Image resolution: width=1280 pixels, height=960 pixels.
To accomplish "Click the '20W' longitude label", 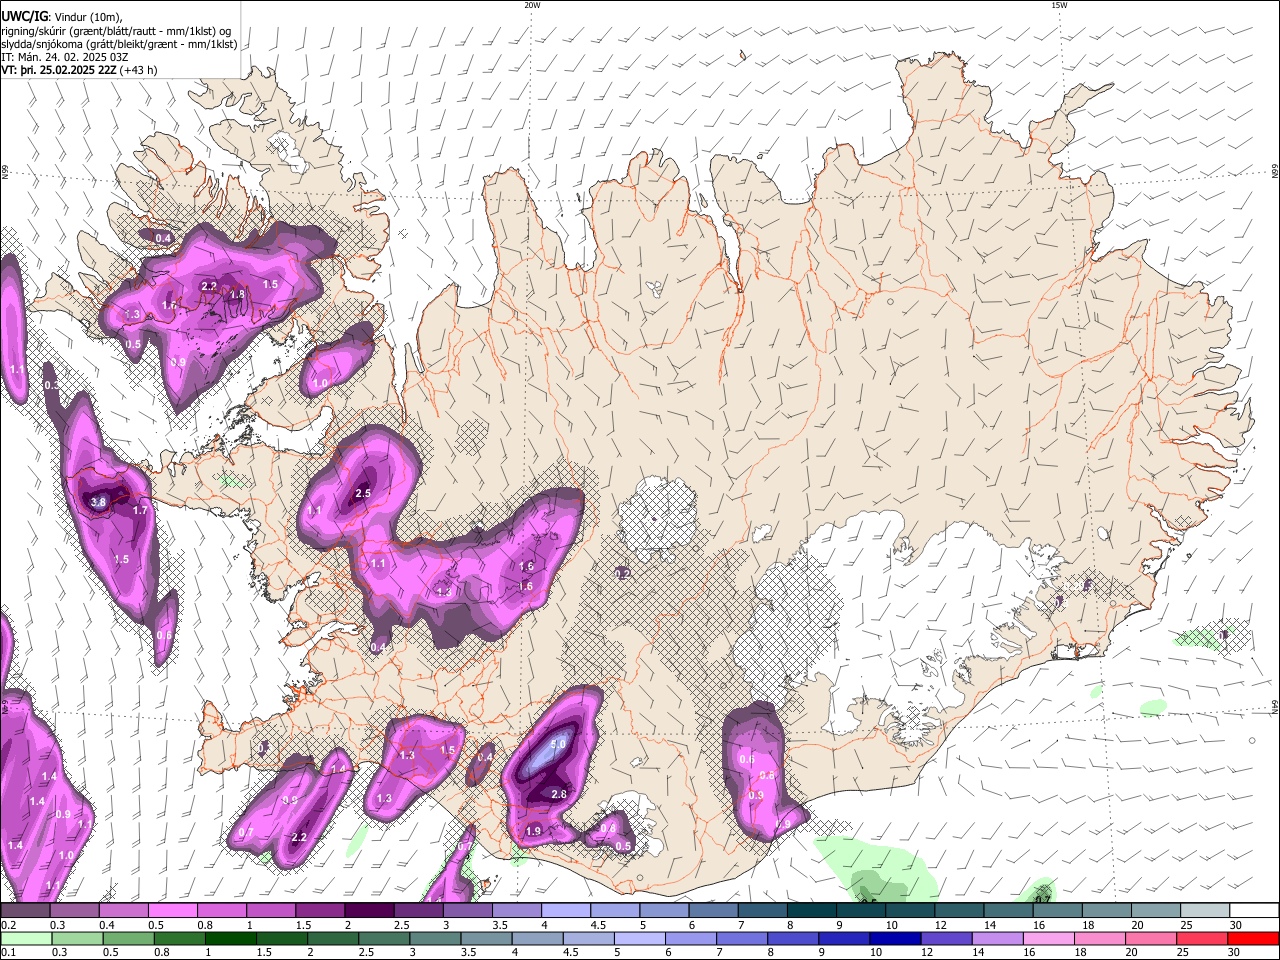I will [532, 5].
